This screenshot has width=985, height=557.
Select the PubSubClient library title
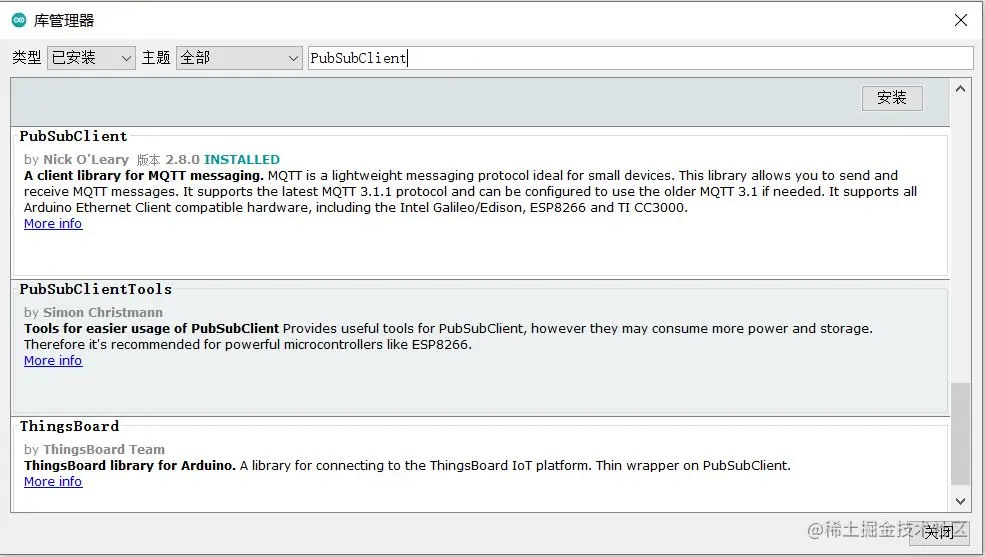(73, 136)
